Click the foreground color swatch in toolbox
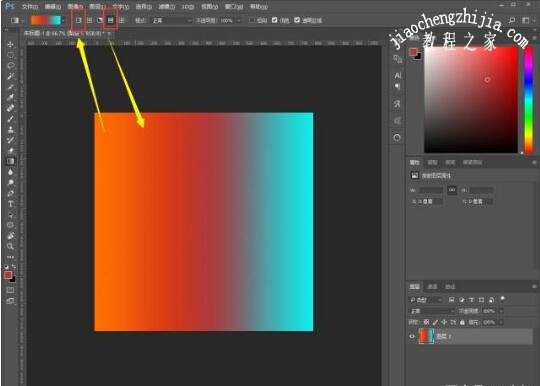Image resolution: width=540 pixels, height=386 pixels. pos(8,275)
